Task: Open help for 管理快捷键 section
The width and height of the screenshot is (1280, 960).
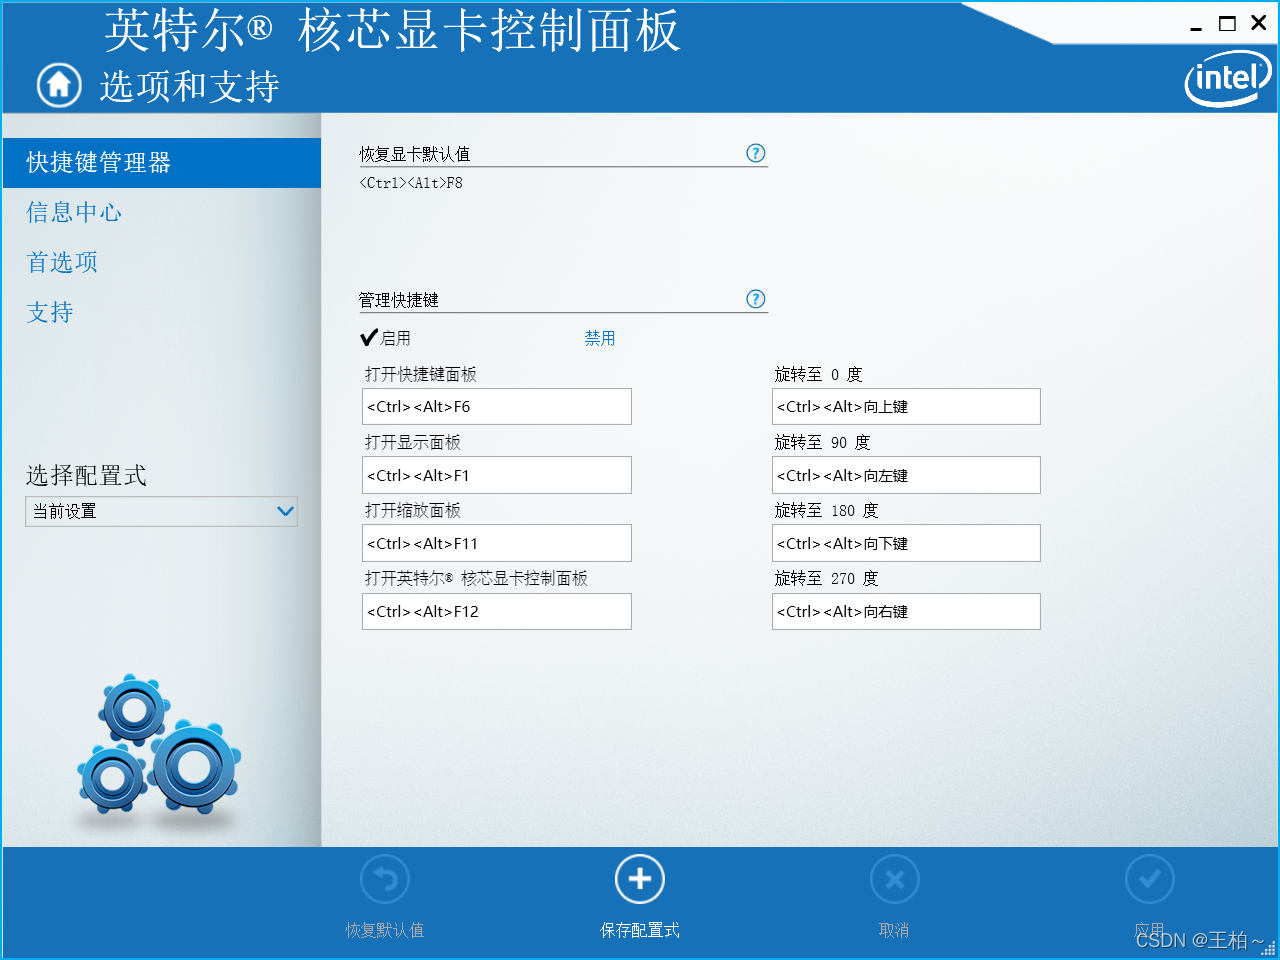Action: click(x=756, y=299)
